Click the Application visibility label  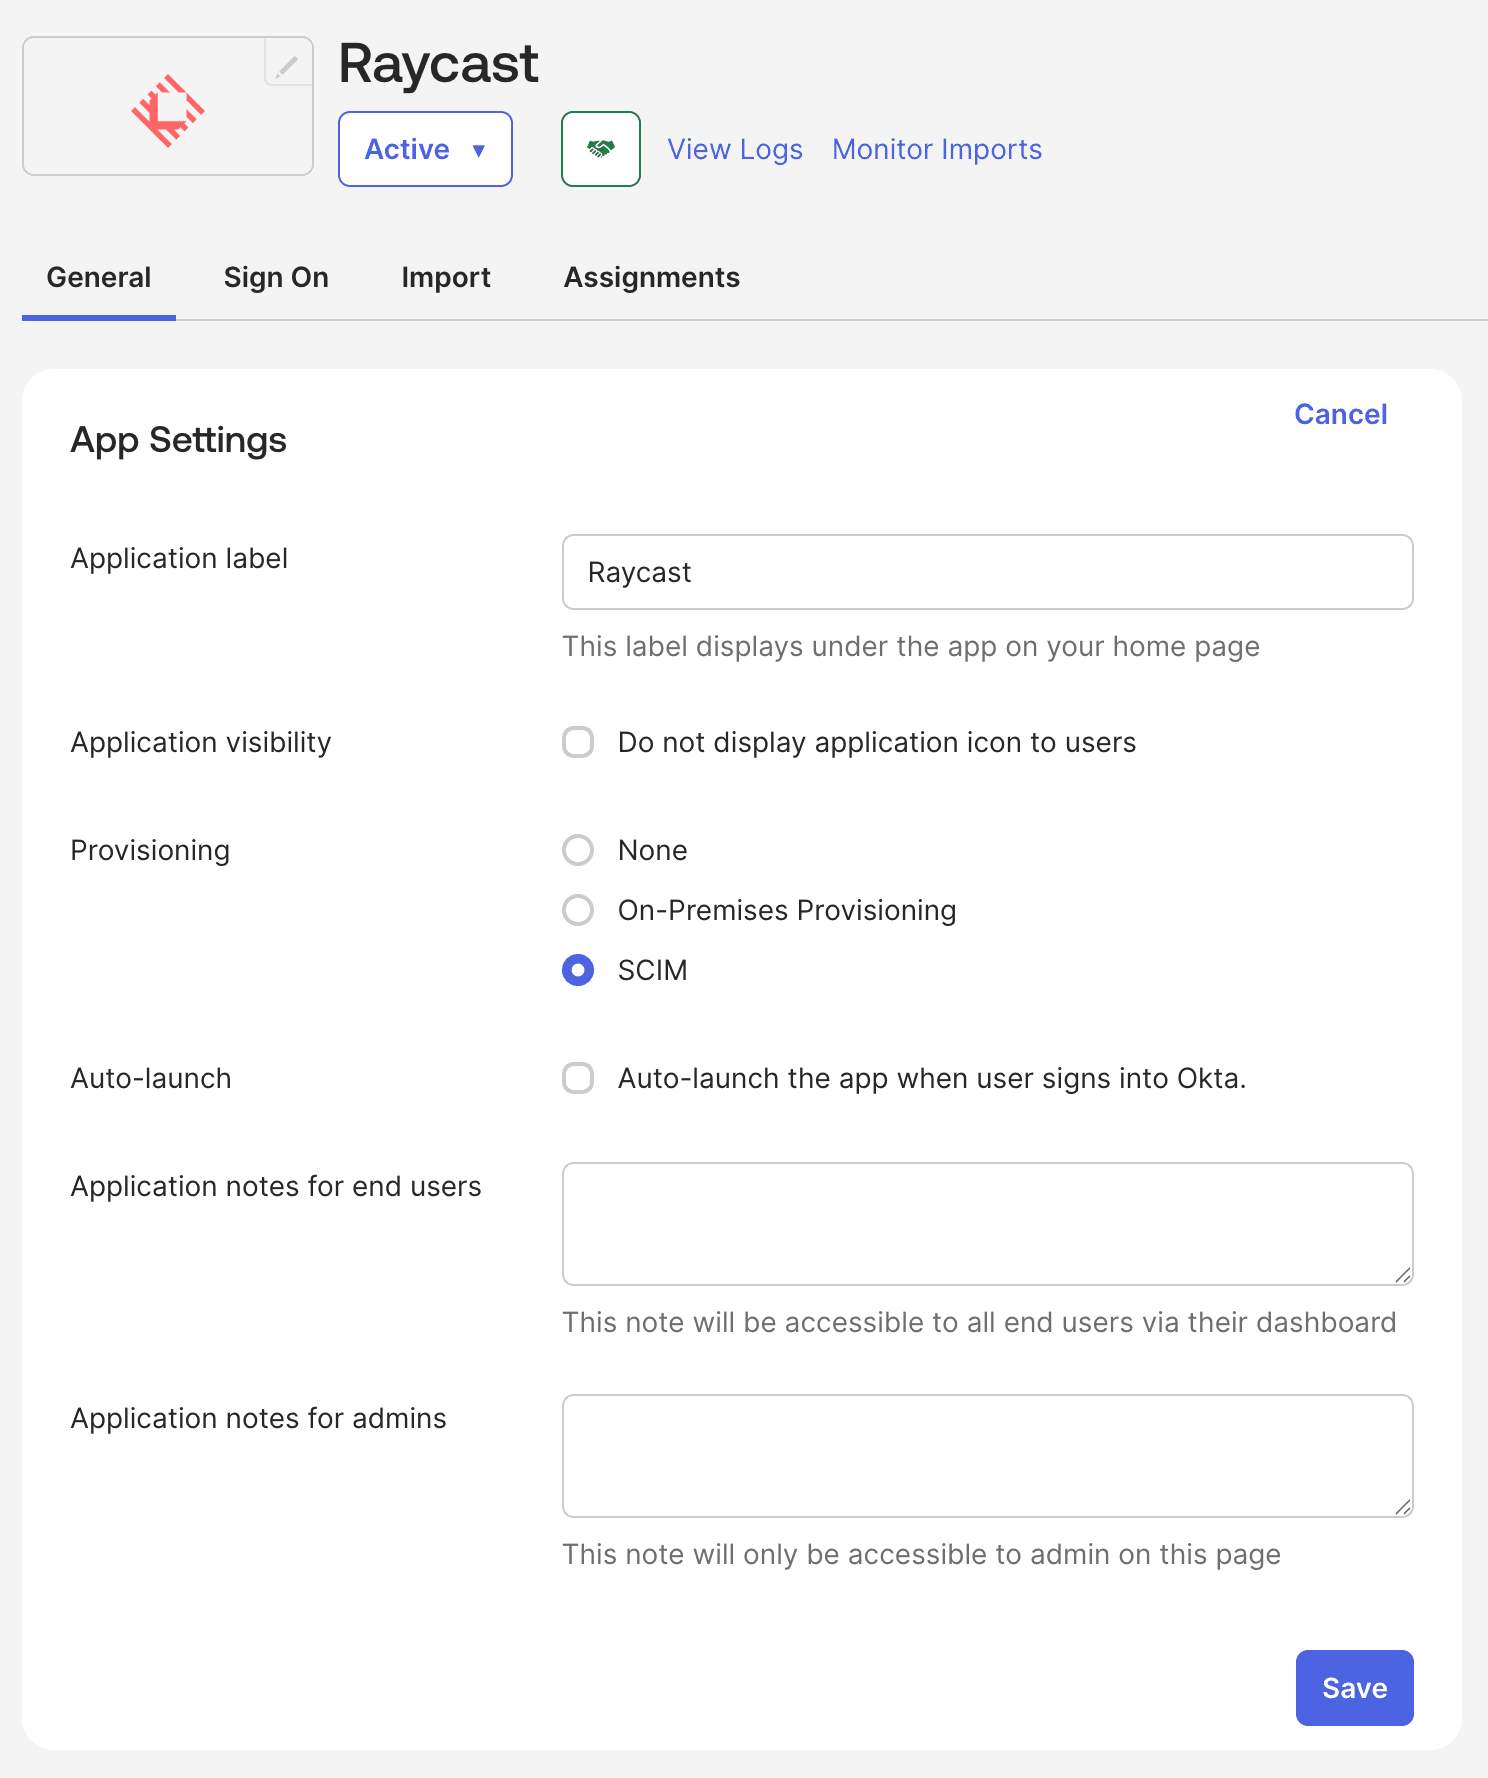[201, 742]
